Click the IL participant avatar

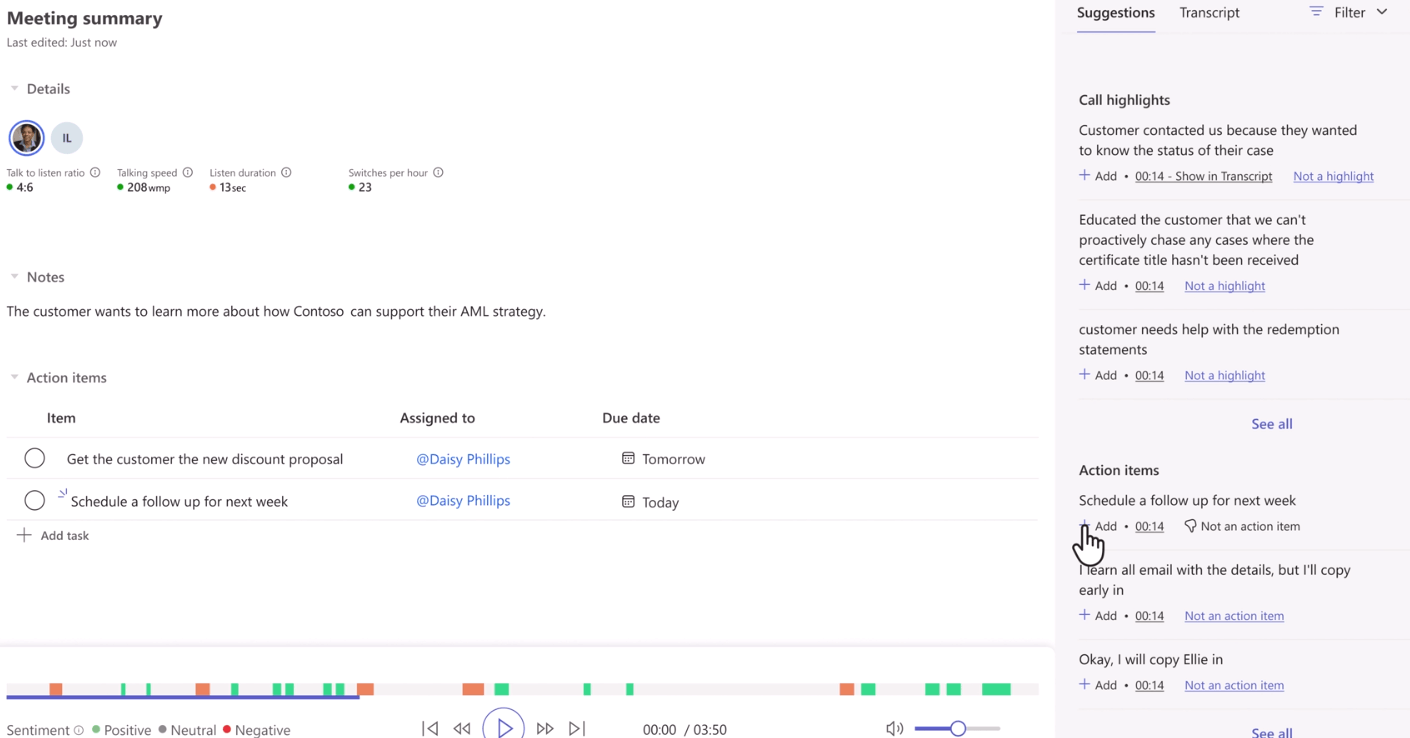pos(67,138)
